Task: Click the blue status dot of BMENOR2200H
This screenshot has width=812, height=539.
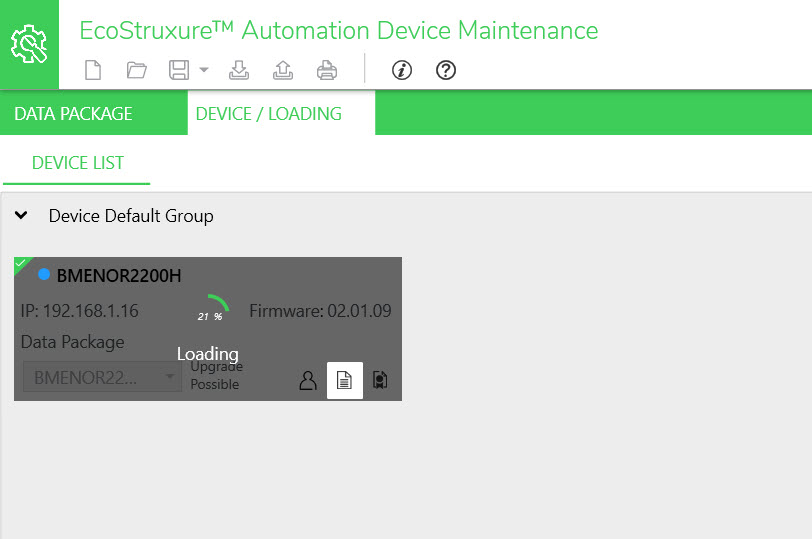Action: coord(44,274)
